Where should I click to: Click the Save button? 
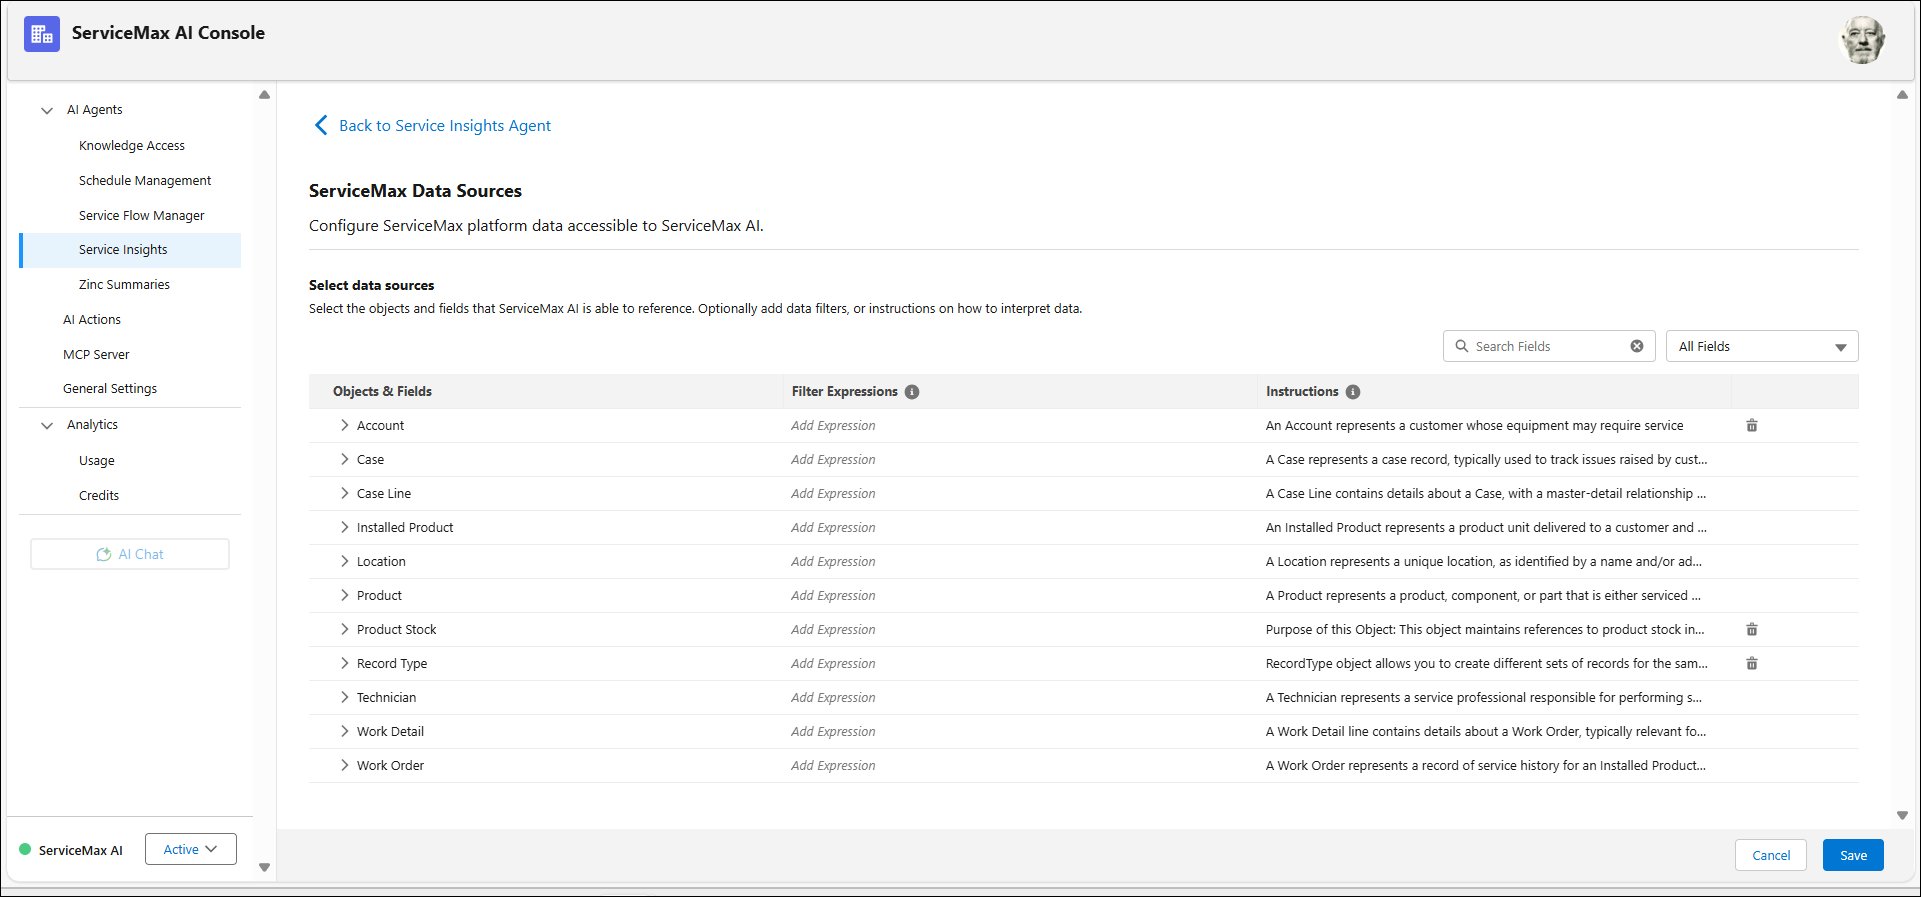coord(1853,855)
